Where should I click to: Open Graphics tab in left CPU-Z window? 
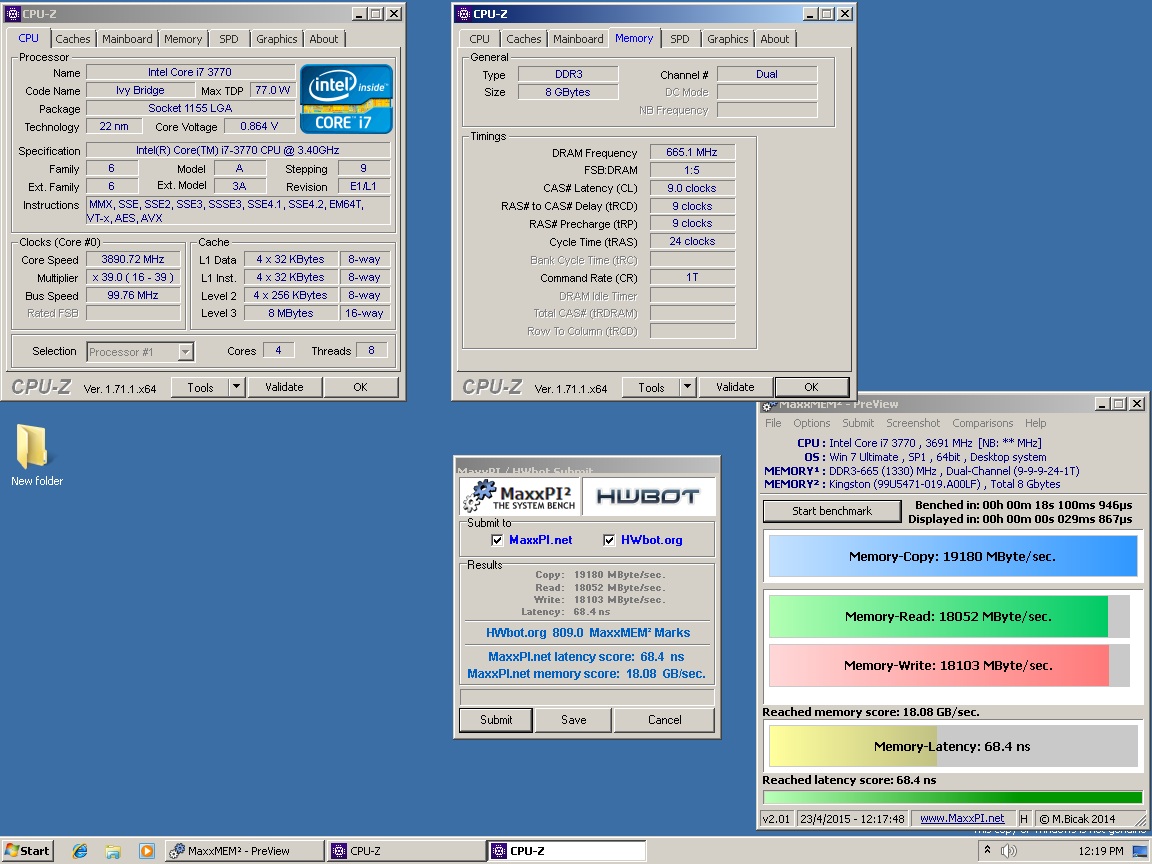pyautogui.click(x=277, y=39)
